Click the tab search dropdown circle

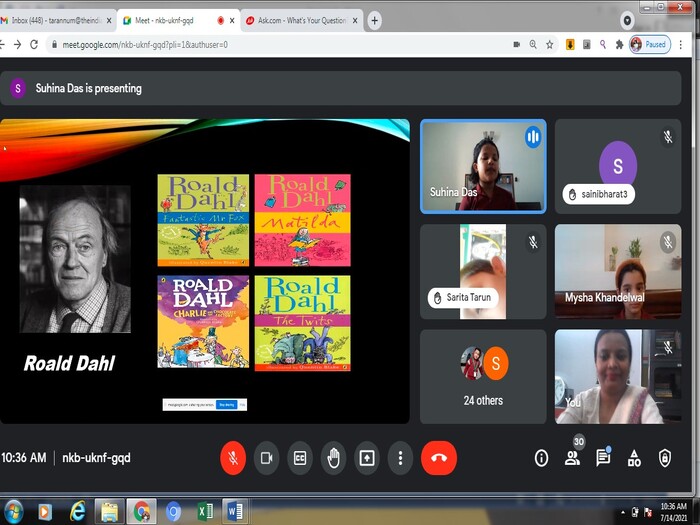[x=627, y=21]
